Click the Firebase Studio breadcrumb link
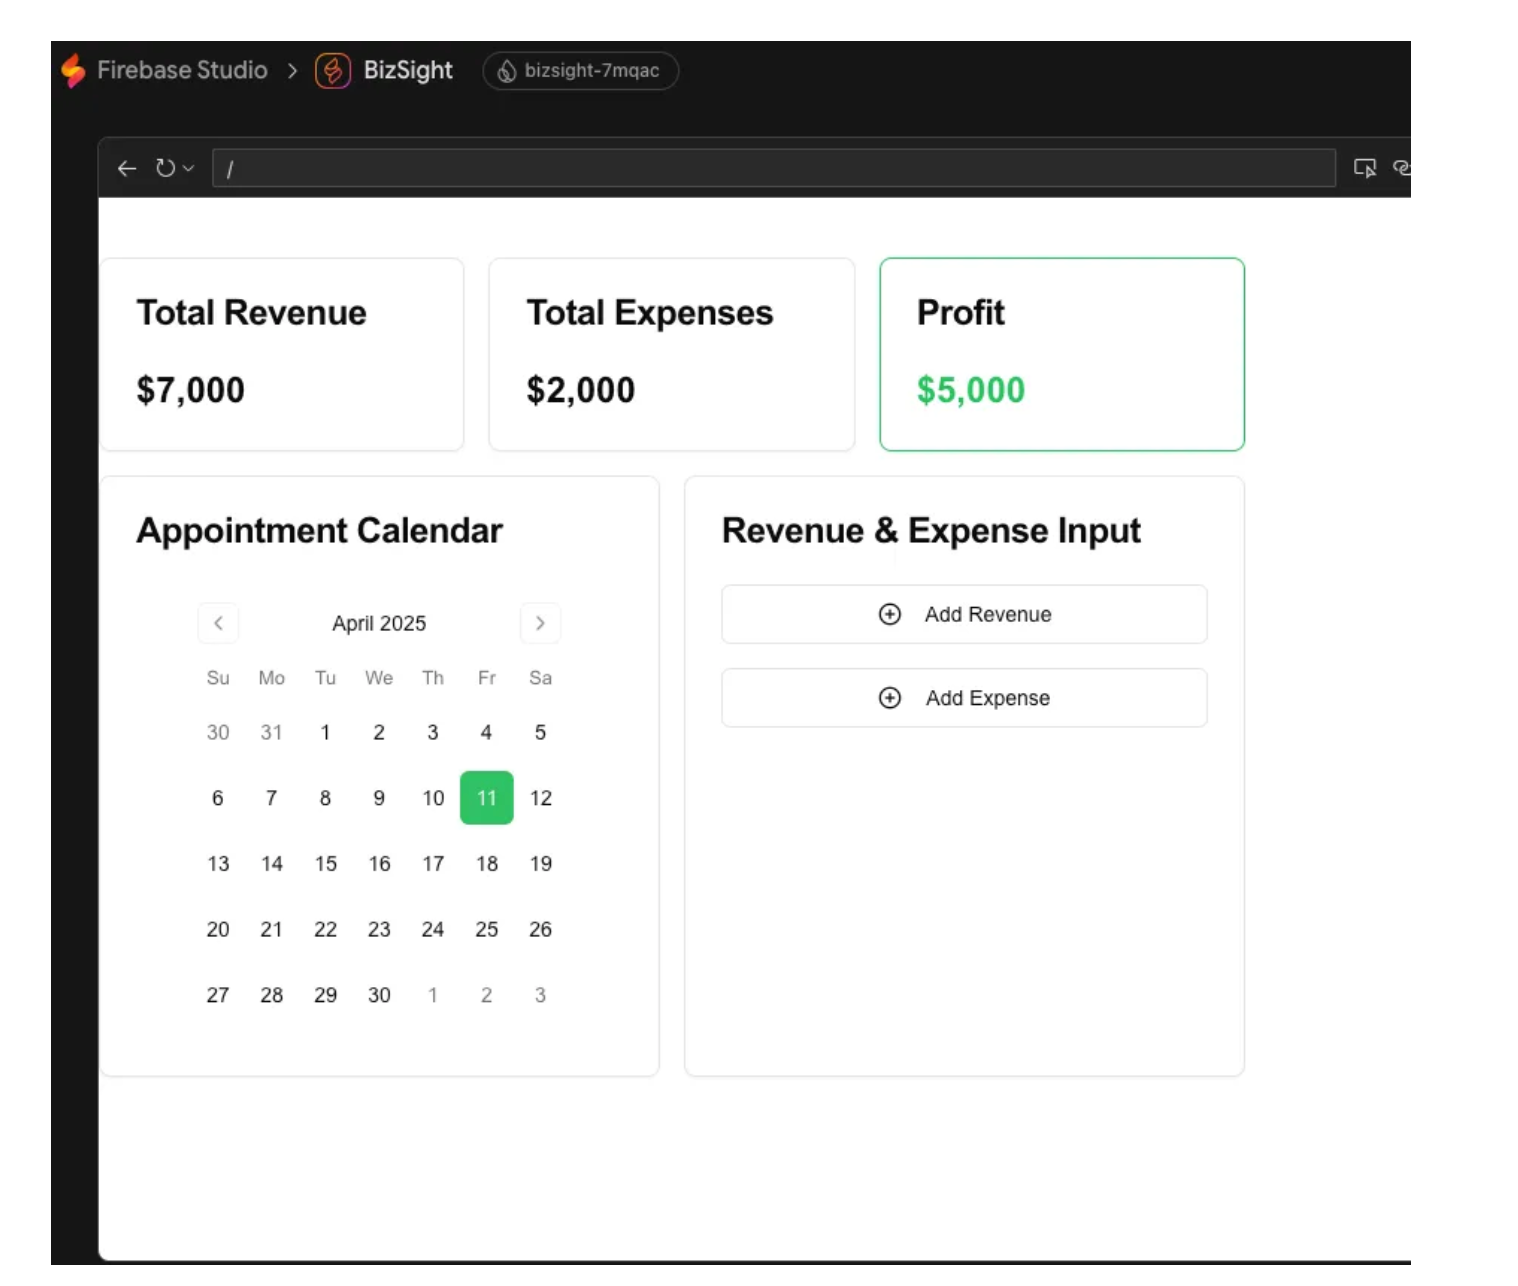The width and height of the screenshot is (1518, 1286). click(182, 70)
